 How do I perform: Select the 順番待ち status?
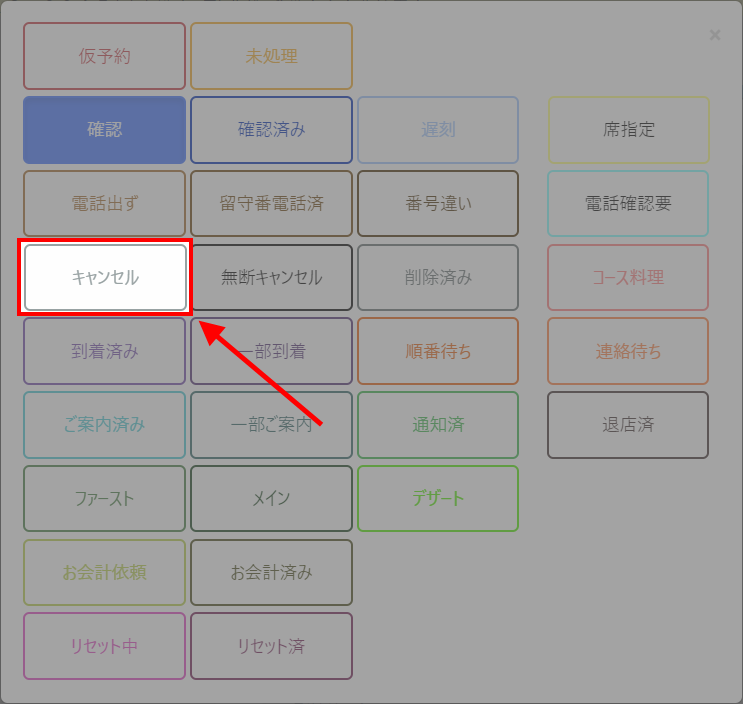438,351
